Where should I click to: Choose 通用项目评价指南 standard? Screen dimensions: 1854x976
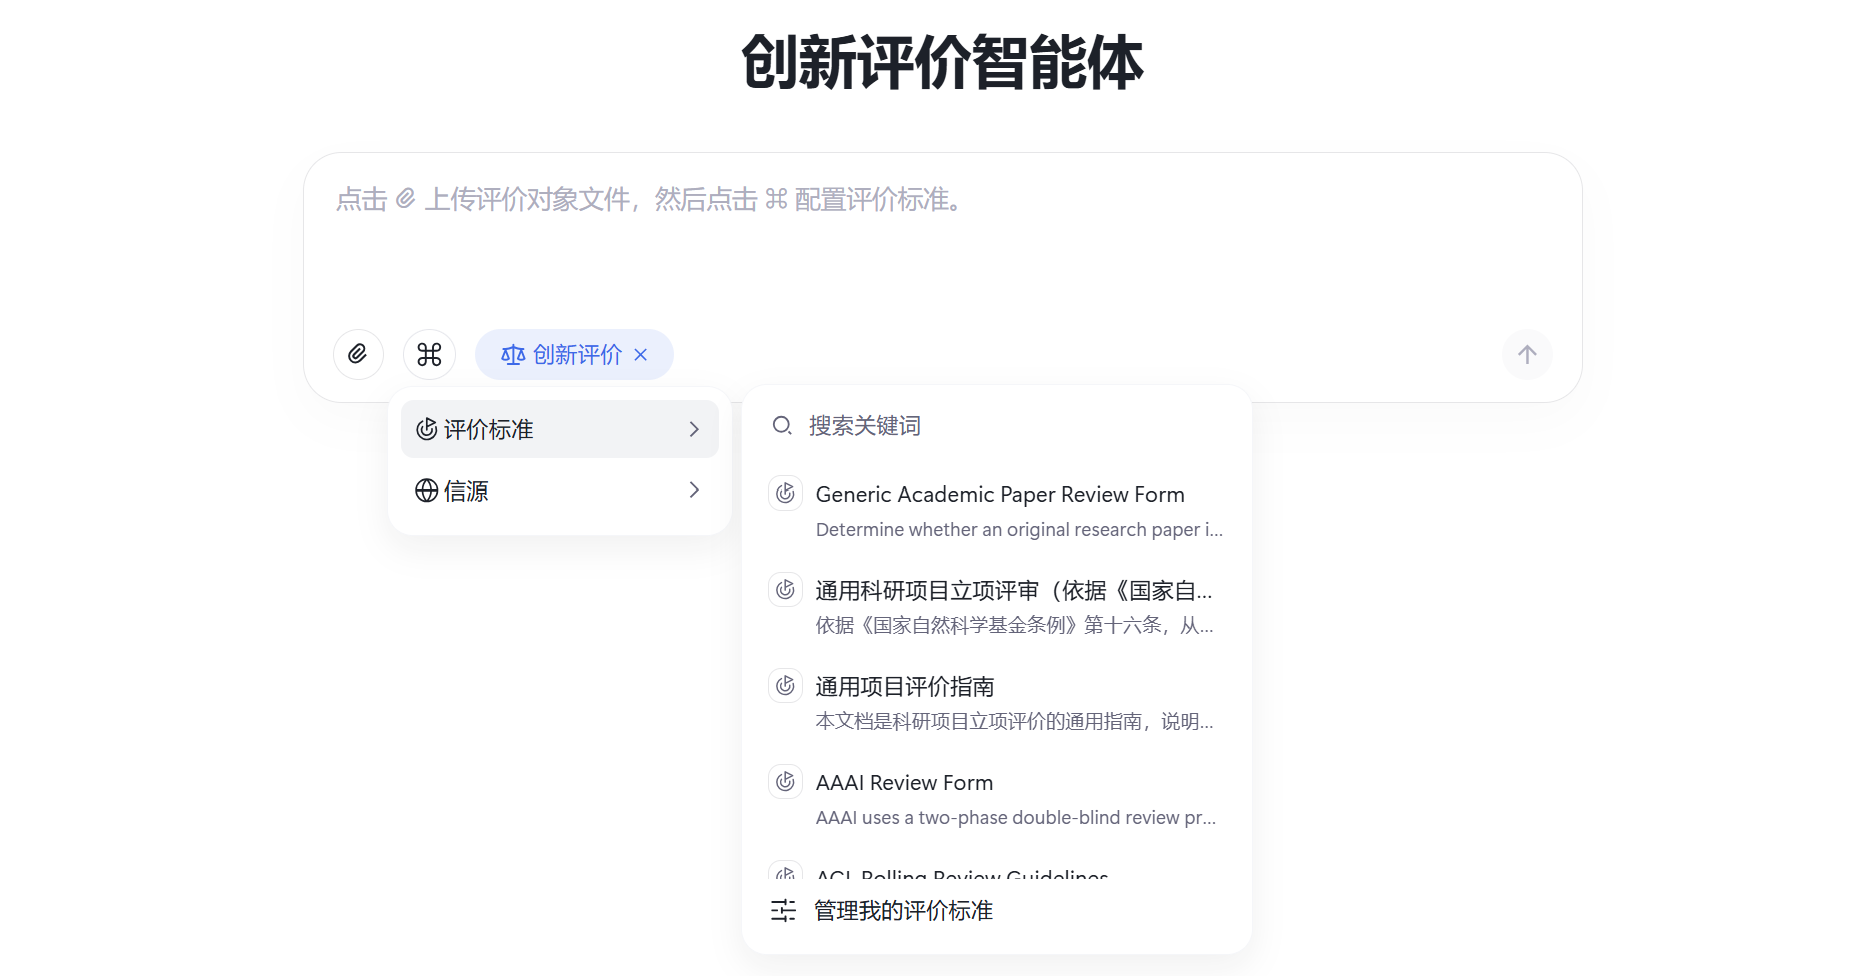pos(997,703)
